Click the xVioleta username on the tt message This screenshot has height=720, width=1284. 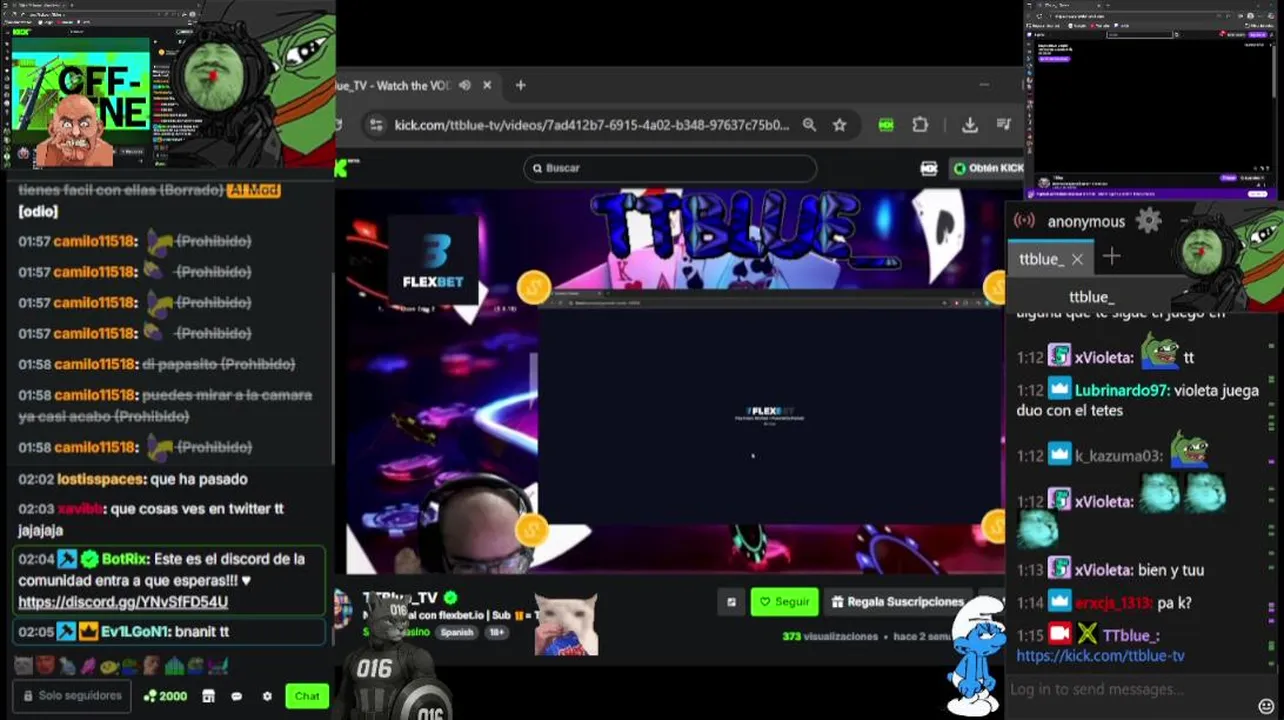click(1104, 357)
